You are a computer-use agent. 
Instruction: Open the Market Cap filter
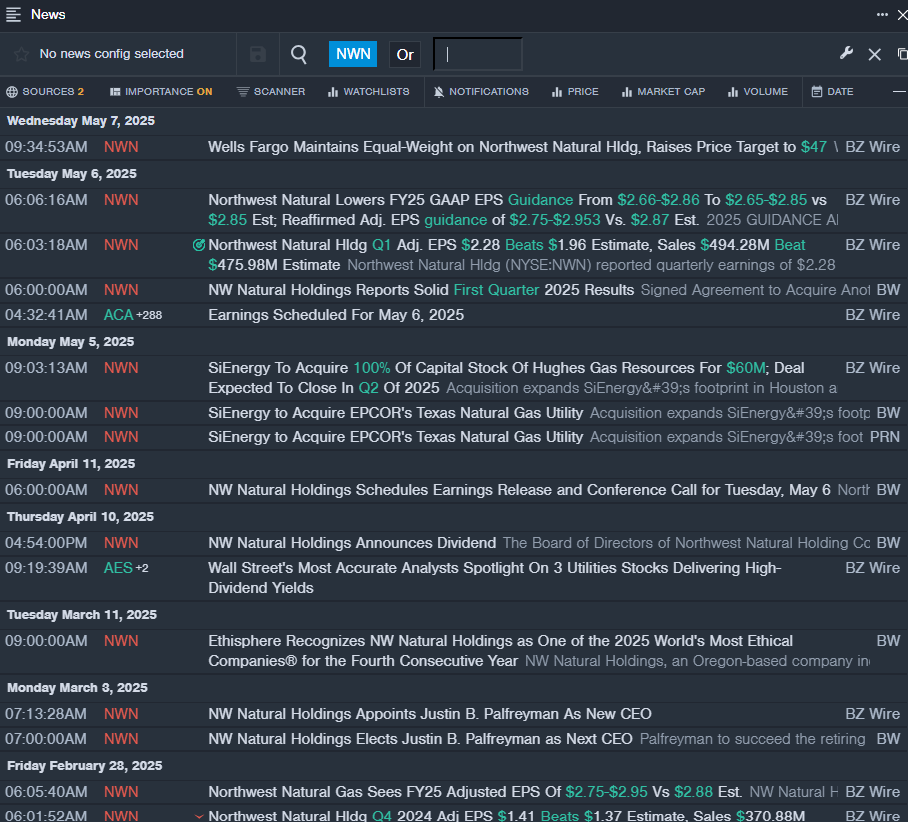[663, 92]
